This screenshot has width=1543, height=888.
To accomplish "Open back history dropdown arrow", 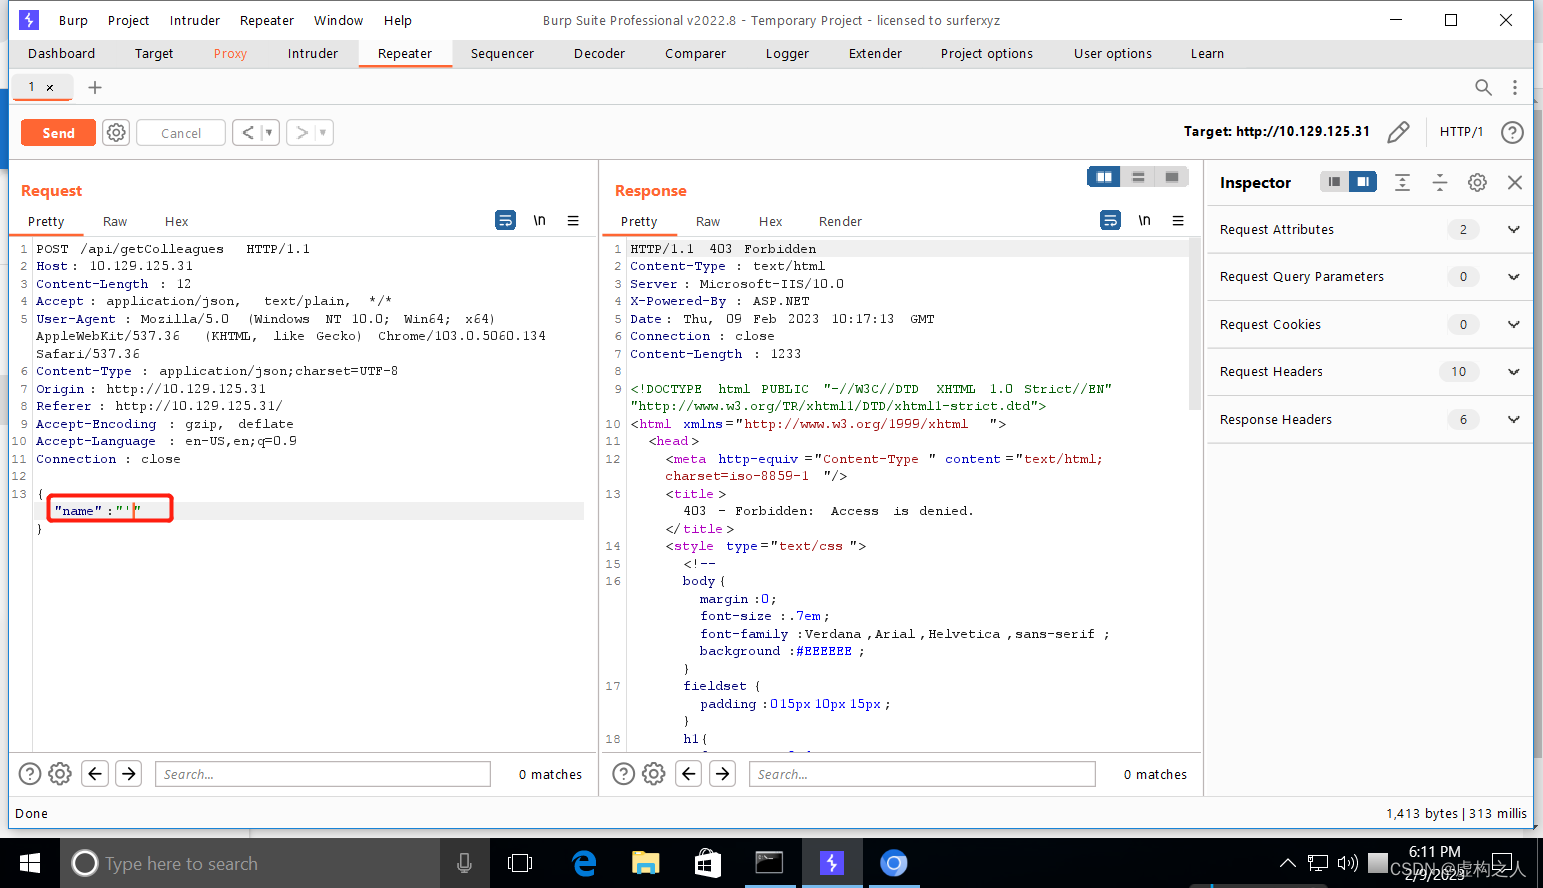I will click(269, 133).
